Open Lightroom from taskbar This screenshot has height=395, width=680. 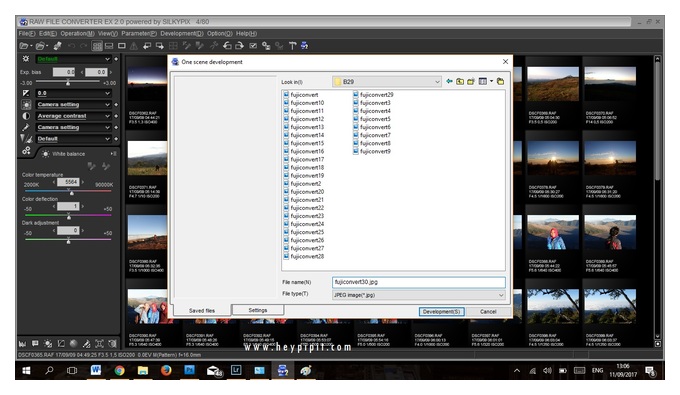pyautogui.click(x=236, y=371)
